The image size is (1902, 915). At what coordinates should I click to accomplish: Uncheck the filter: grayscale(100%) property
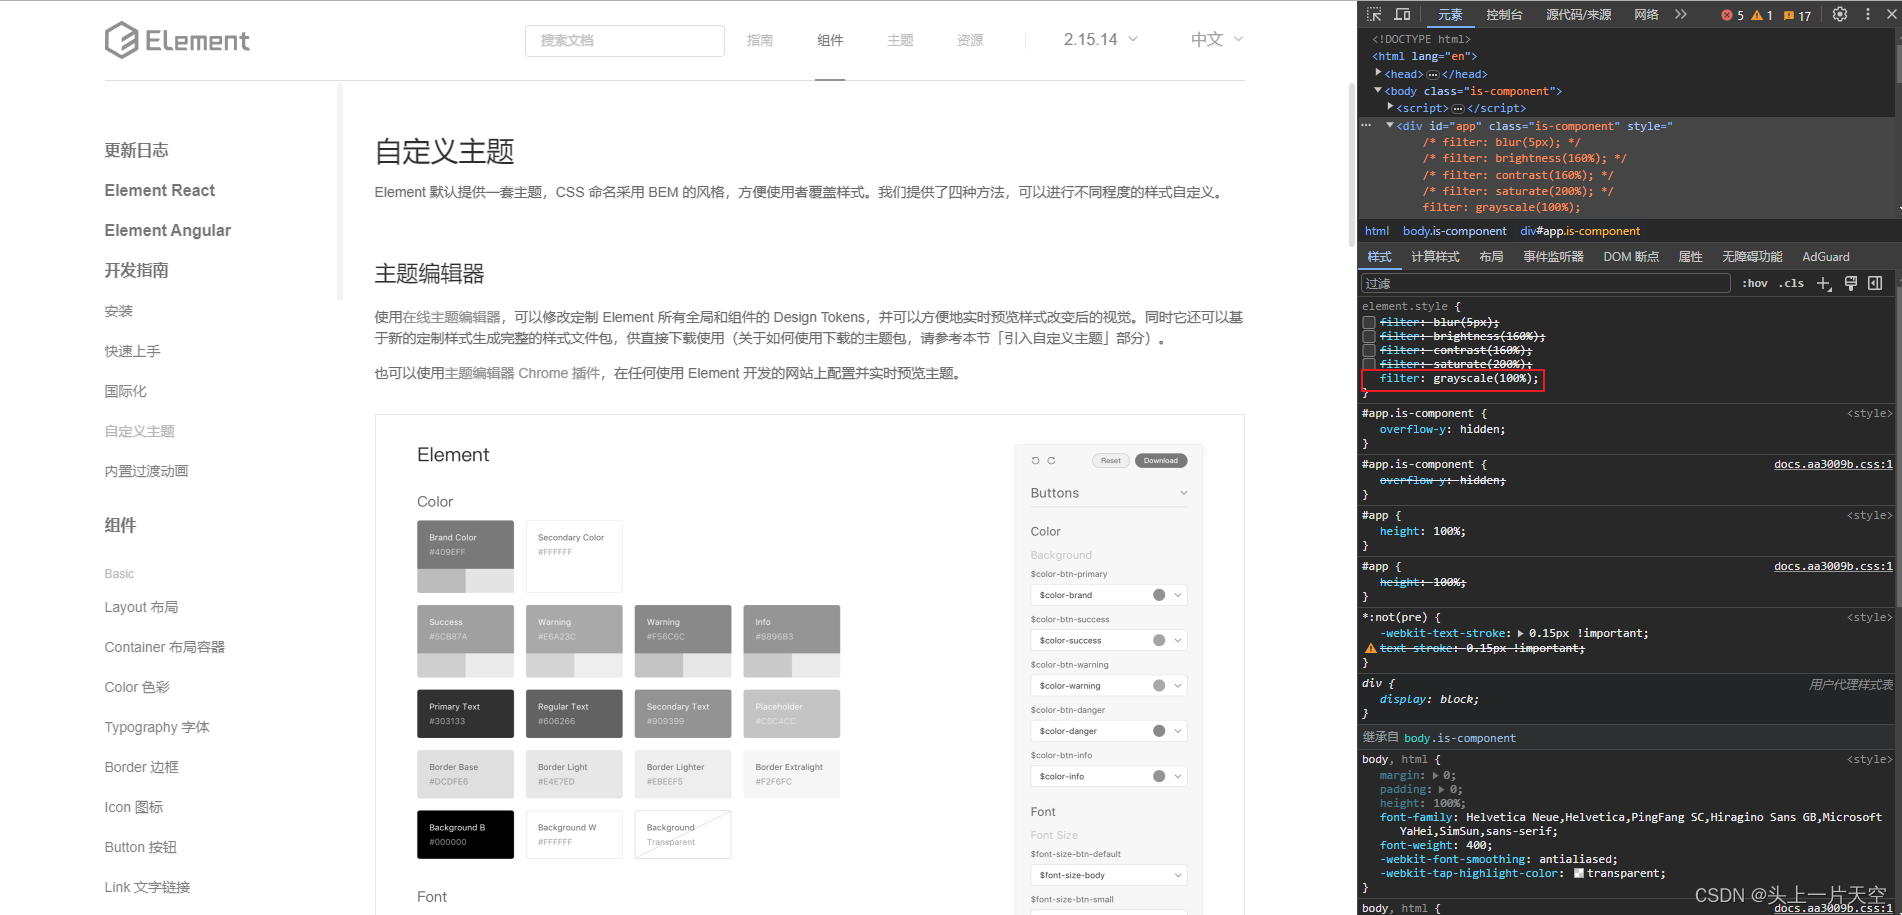coord(1369,378)
